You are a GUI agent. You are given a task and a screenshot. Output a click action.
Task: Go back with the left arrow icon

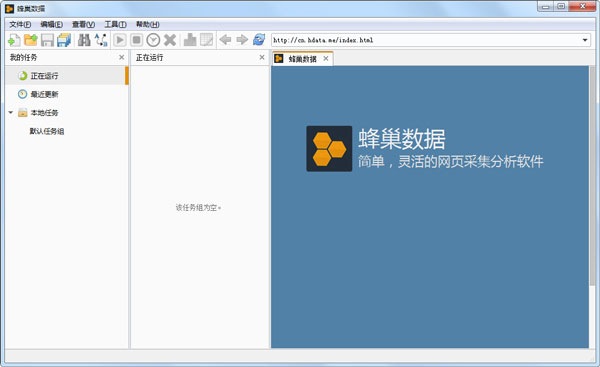(225, 40)
